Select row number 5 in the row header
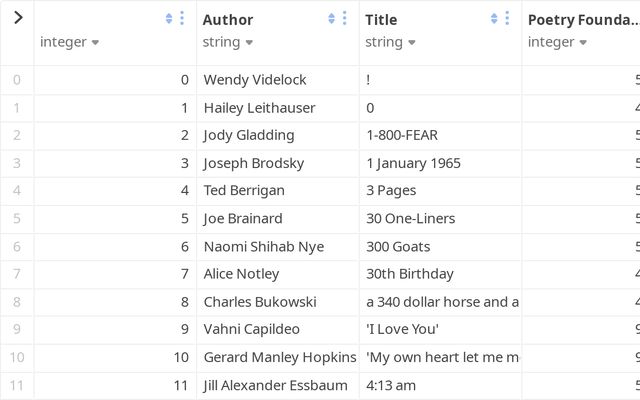Screen dimensions: 640x400 [x=16, y=218]
